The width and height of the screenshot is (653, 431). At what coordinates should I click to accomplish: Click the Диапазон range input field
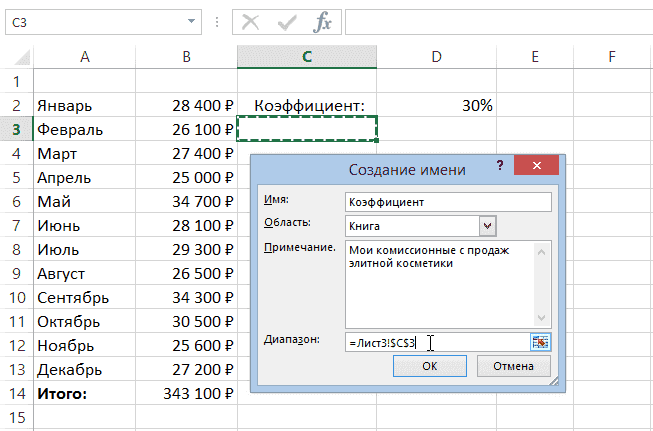[437, 342]
